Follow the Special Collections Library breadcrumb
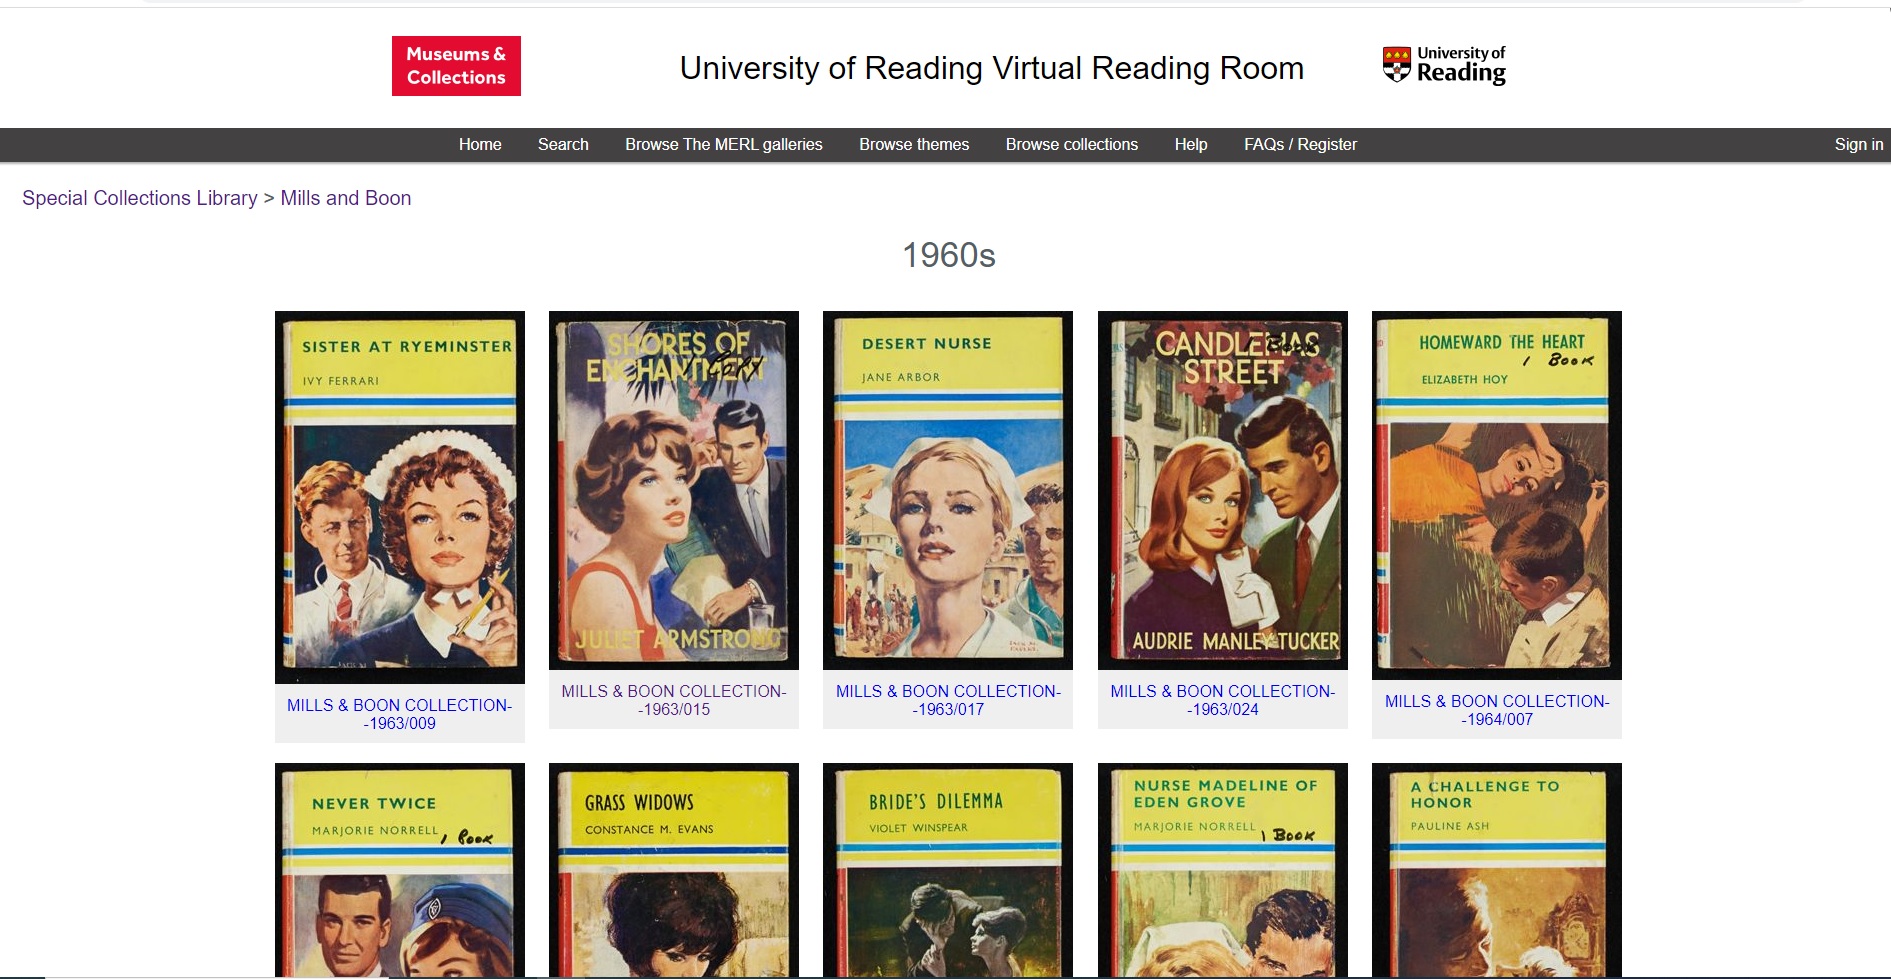The width and height of the screenshot is (1891, 979). pos(140,198)
